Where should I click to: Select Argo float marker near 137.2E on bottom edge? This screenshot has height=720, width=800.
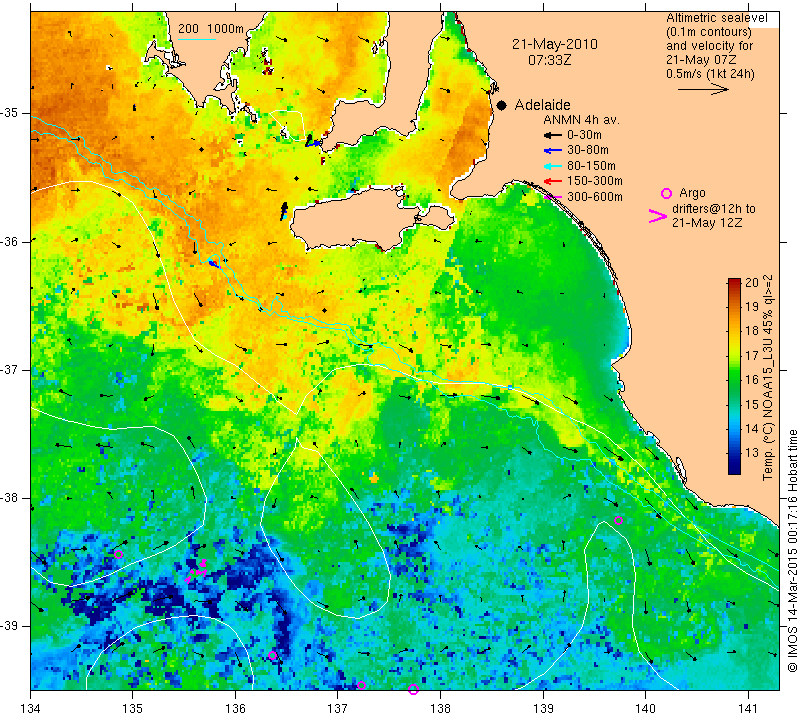[361, 685]
